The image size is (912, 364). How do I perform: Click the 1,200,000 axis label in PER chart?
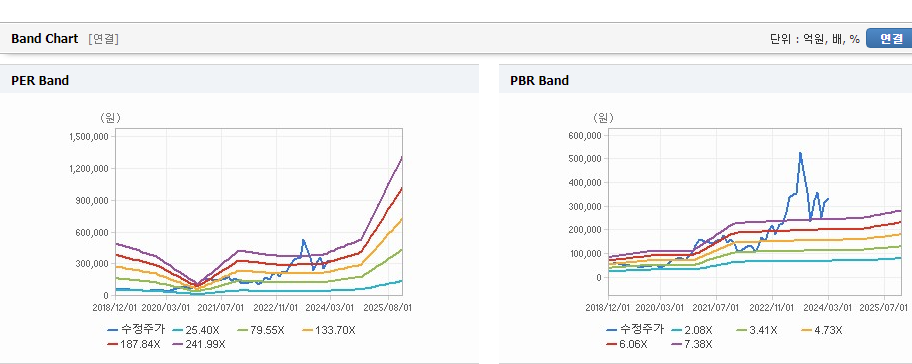89,169
